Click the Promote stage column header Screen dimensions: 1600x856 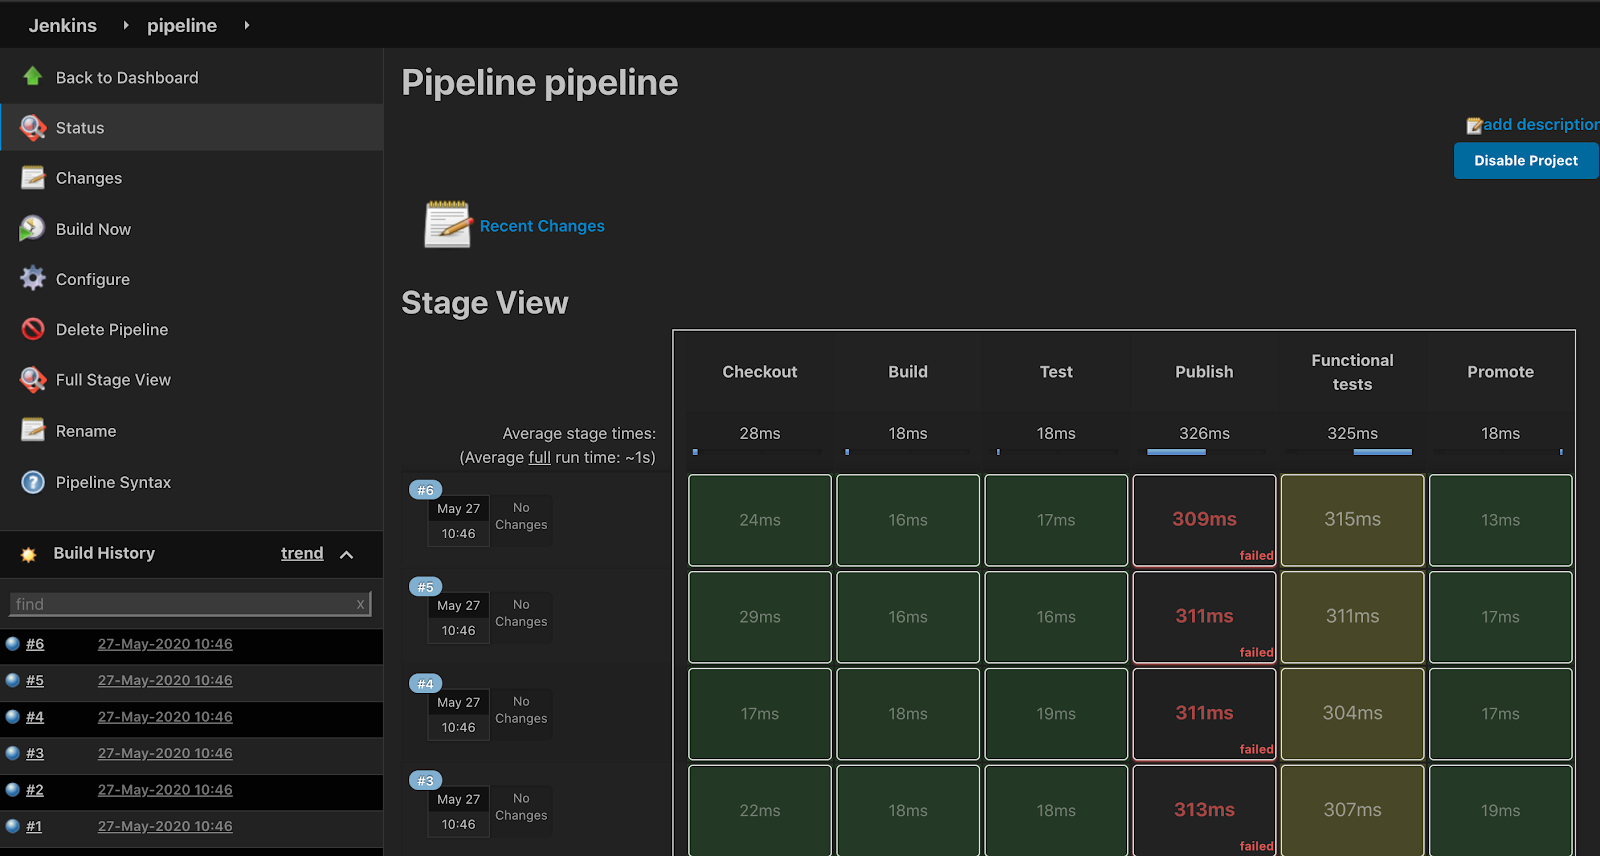point(1500,371)
